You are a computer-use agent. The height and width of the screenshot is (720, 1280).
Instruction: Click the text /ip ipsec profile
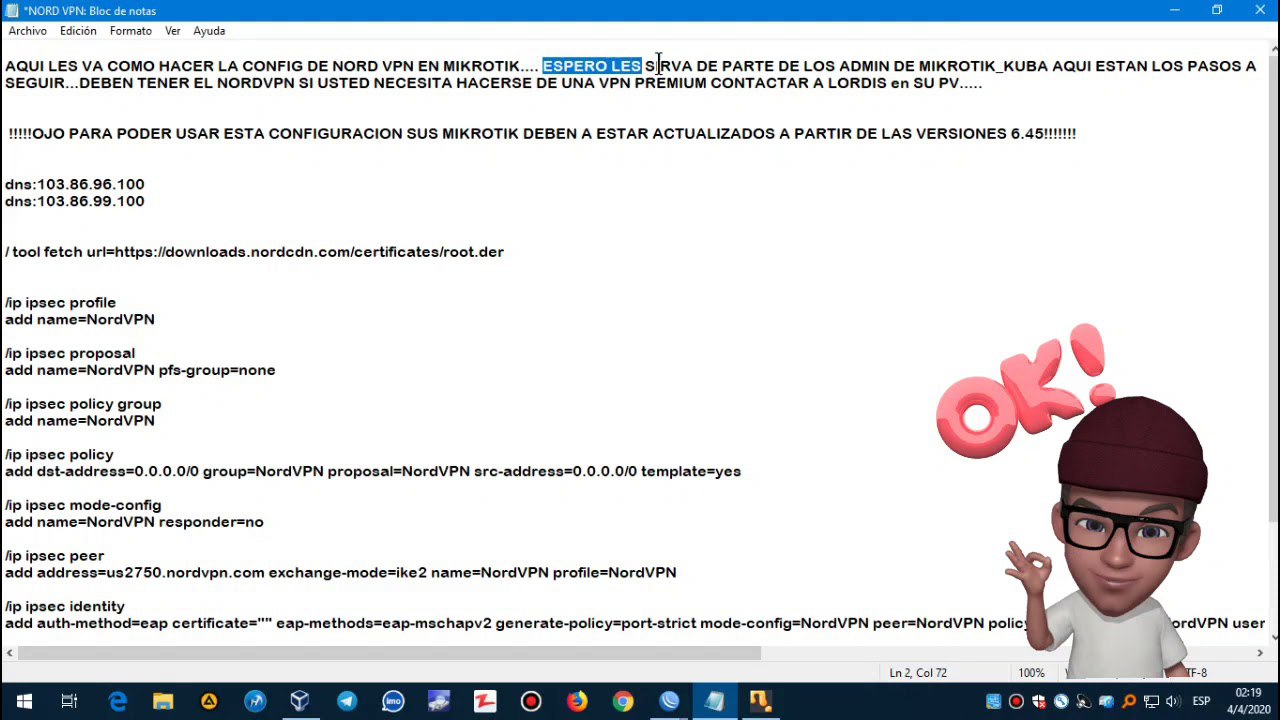point(60,302)
